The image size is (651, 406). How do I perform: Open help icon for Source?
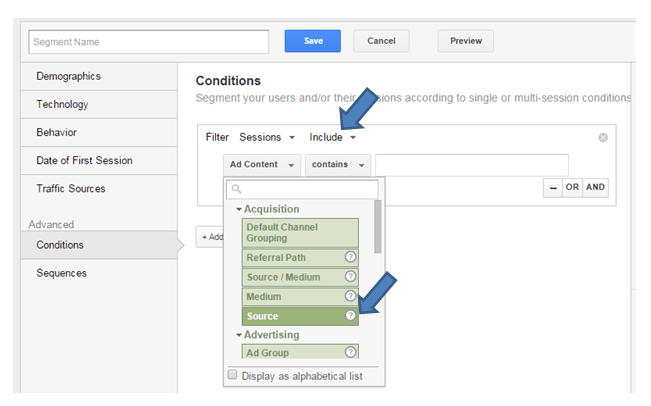coord(350,316)
